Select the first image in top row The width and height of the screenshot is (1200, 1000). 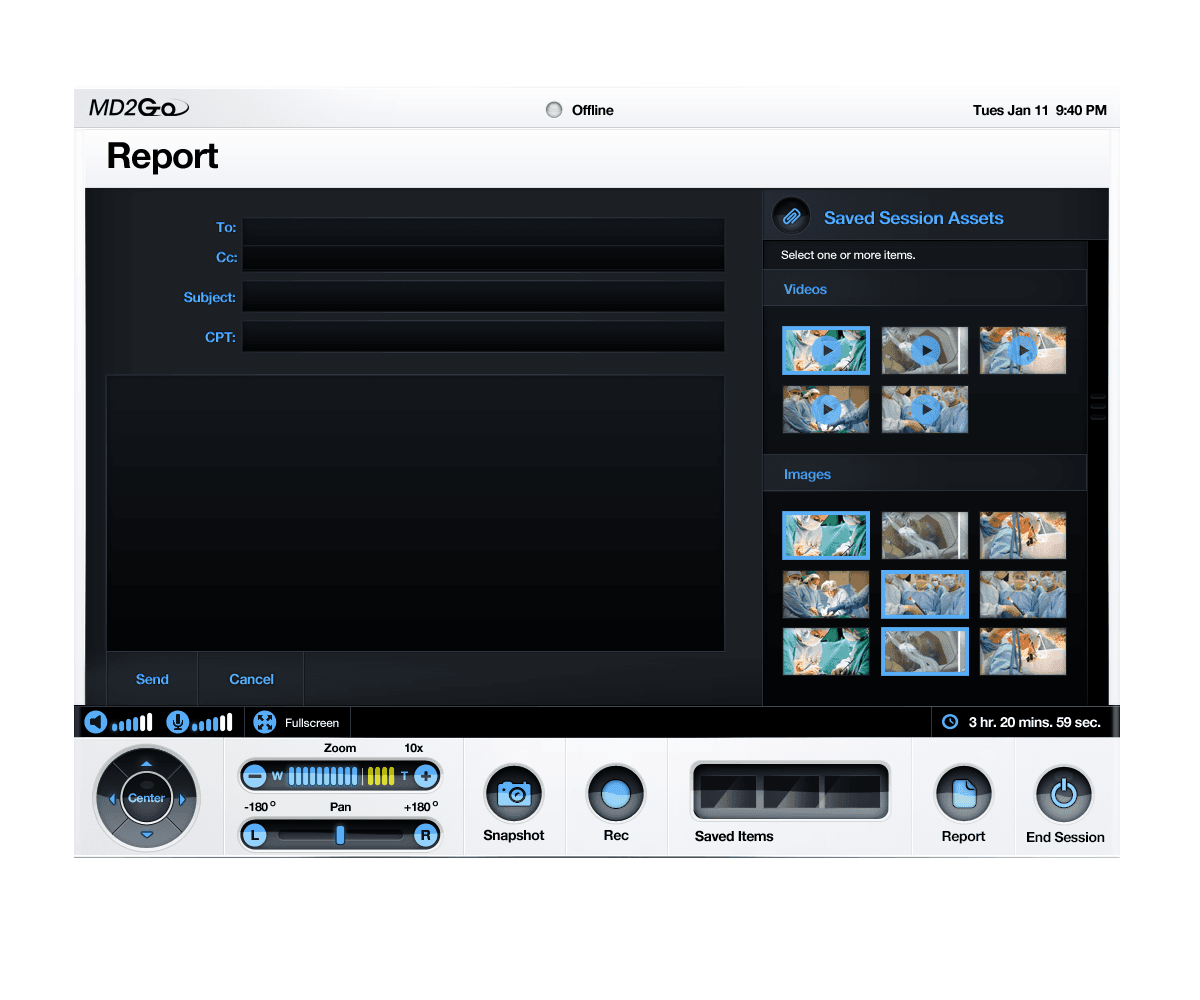pyautogui.click(x=826, y=536)
